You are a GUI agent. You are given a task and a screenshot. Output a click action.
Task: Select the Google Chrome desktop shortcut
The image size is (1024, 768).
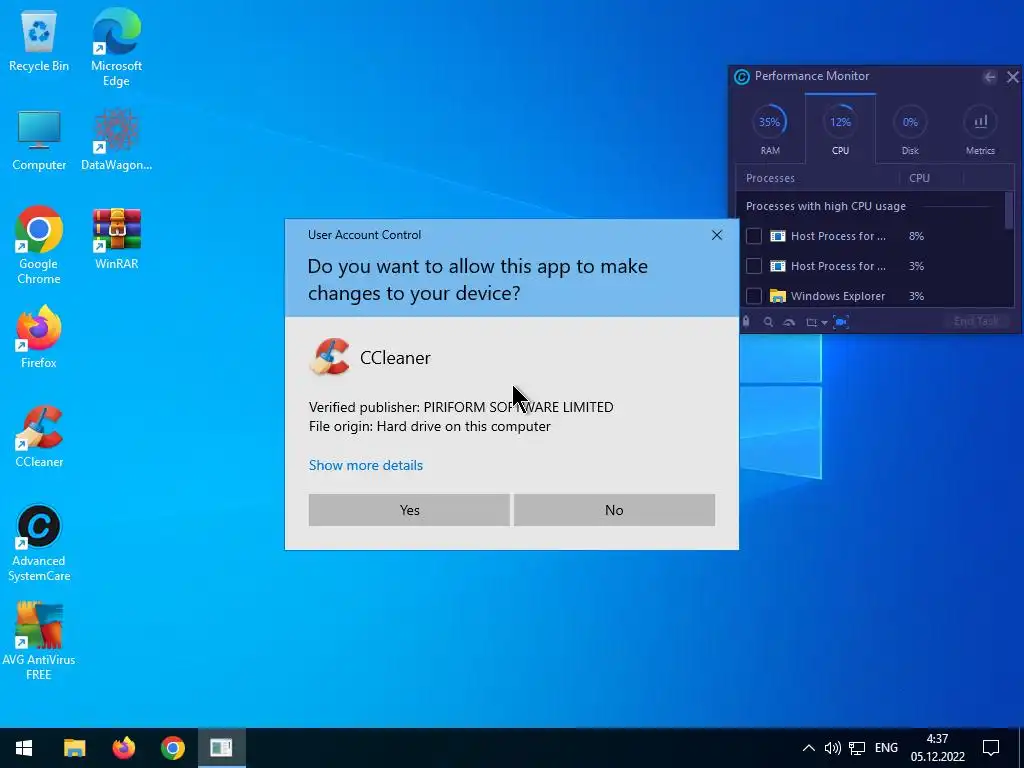(x=39, y=245)
